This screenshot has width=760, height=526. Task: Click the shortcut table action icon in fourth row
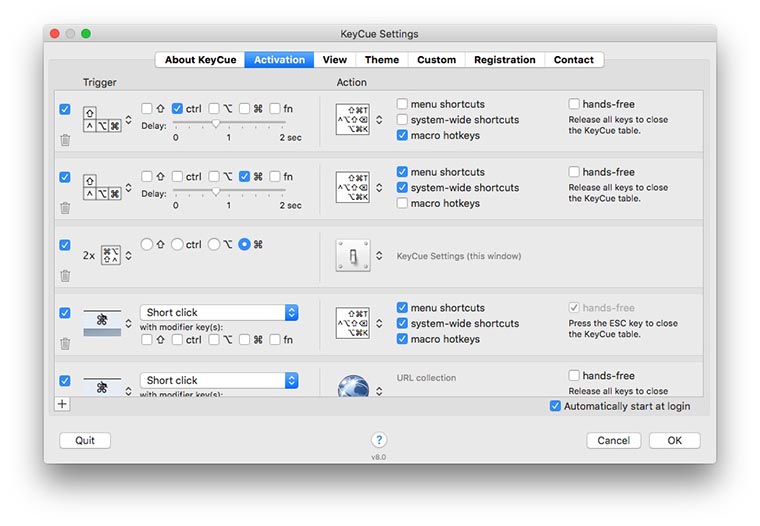tap(353, 323)
